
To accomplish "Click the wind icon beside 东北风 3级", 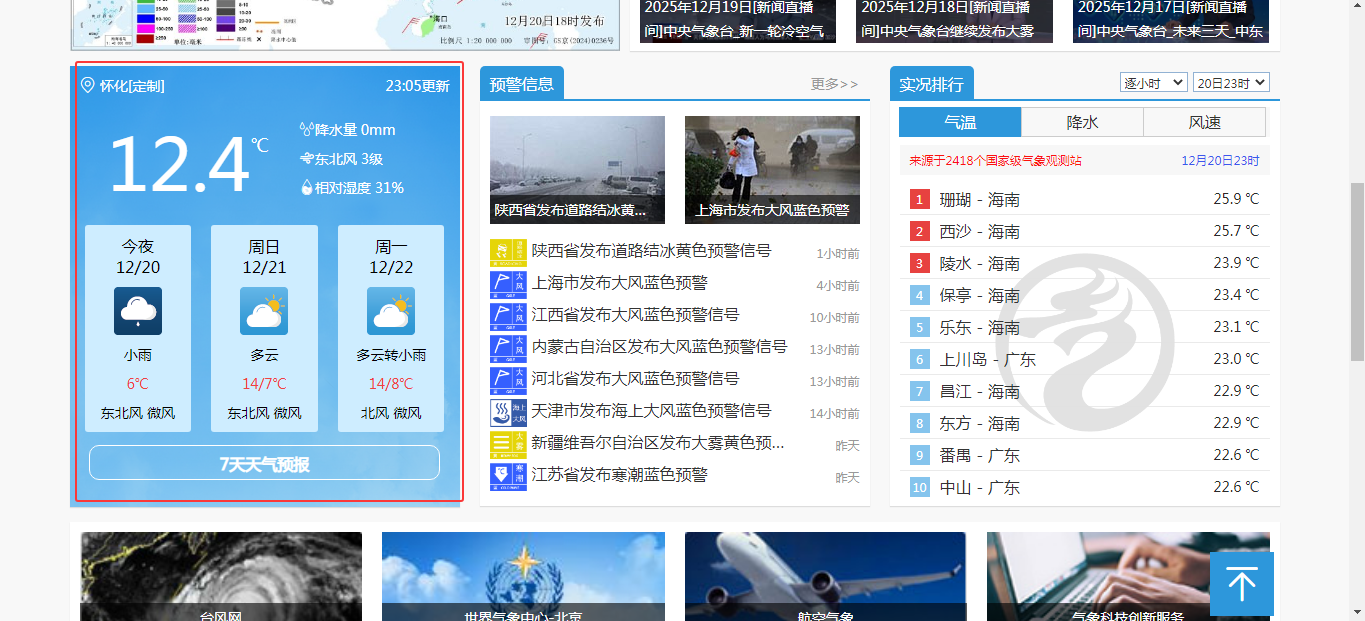I will (306, 158).
